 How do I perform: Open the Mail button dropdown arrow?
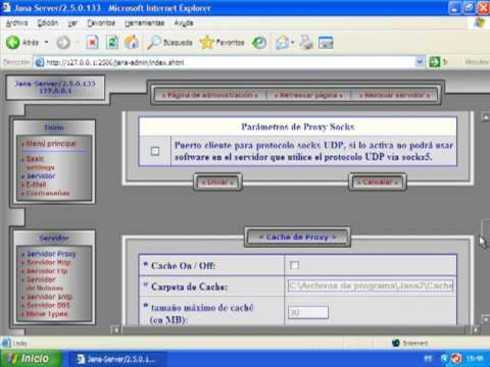[293, 43]
